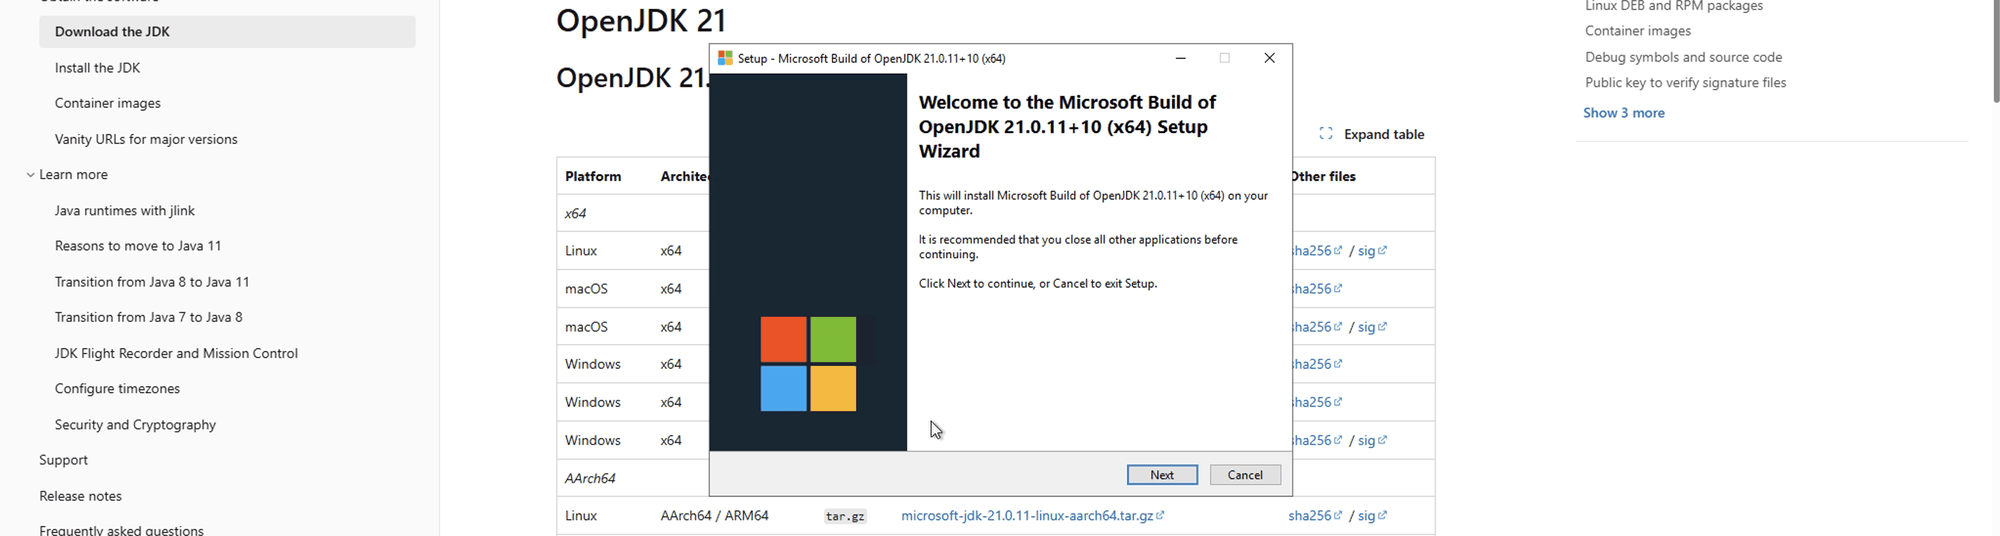
Task: Click the AArch64 group row label
Action: 590,478
